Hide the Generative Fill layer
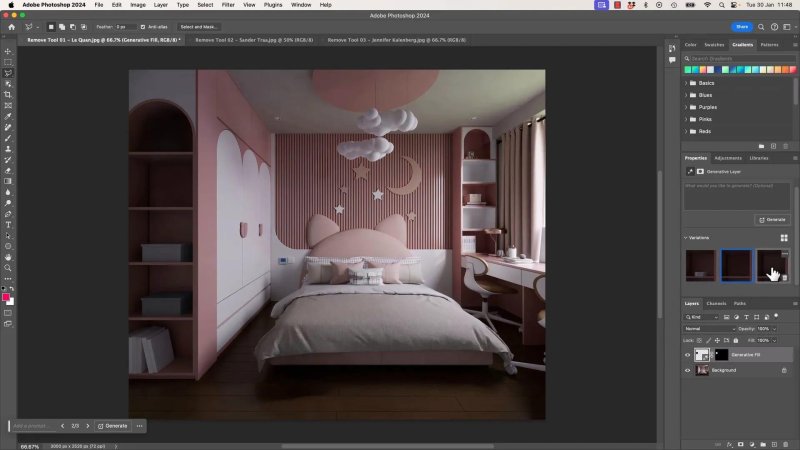The height and width of the screenshot is (450, 800). 687,355
